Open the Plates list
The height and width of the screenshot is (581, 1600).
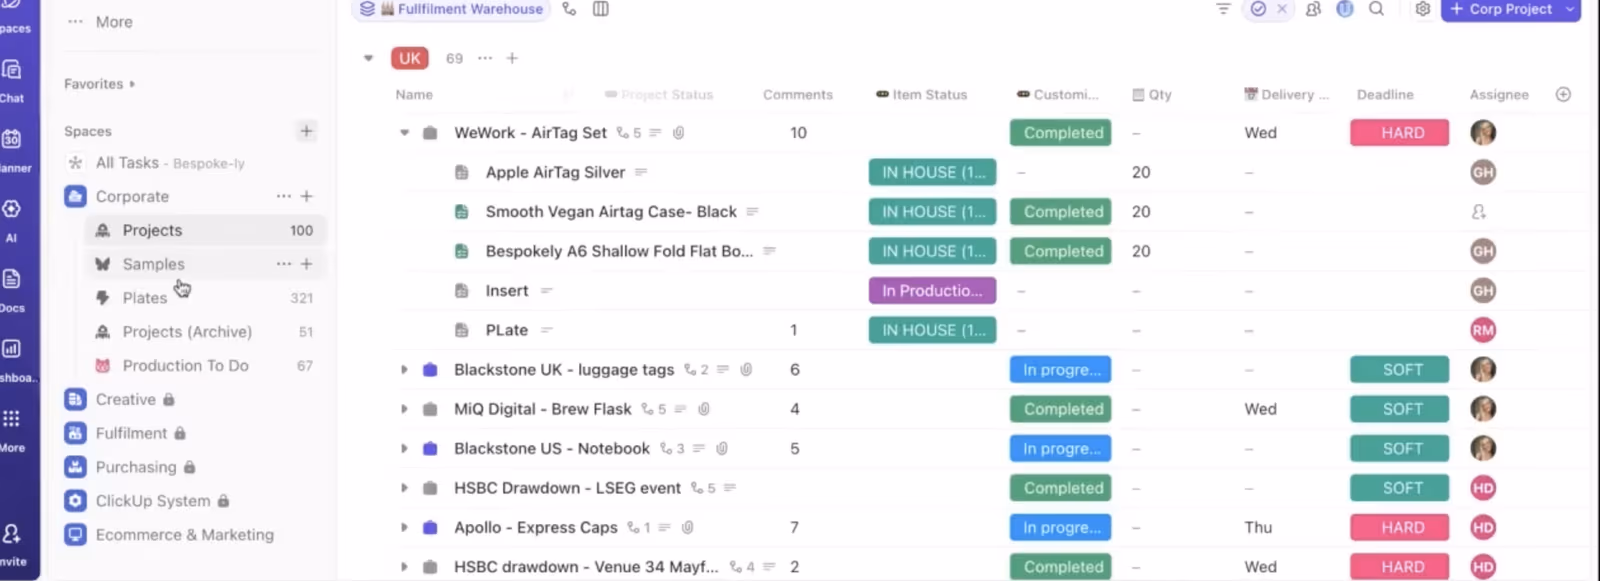pos(205,298)
